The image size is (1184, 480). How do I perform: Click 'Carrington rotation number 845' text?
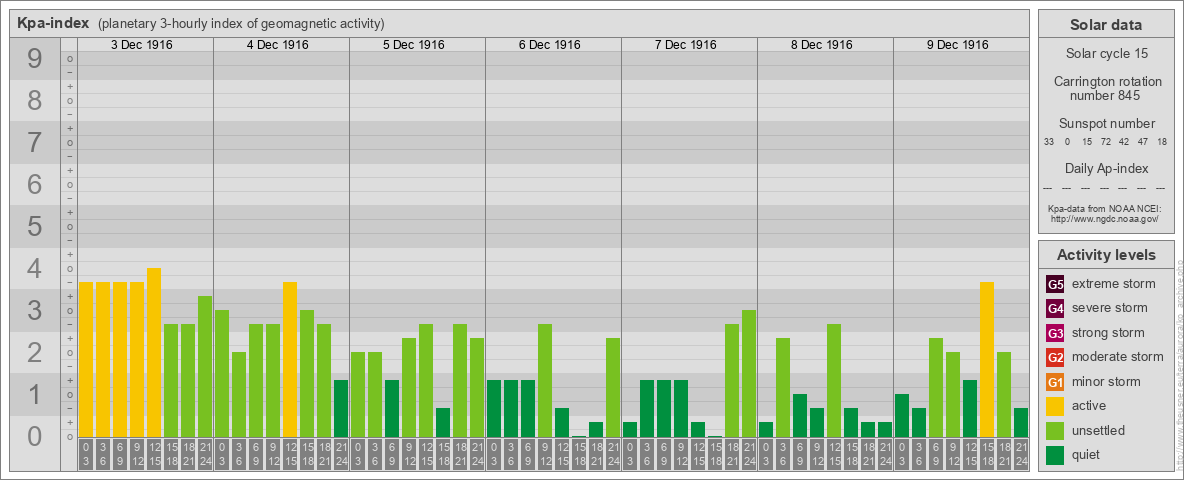[x=1106, y=88]
